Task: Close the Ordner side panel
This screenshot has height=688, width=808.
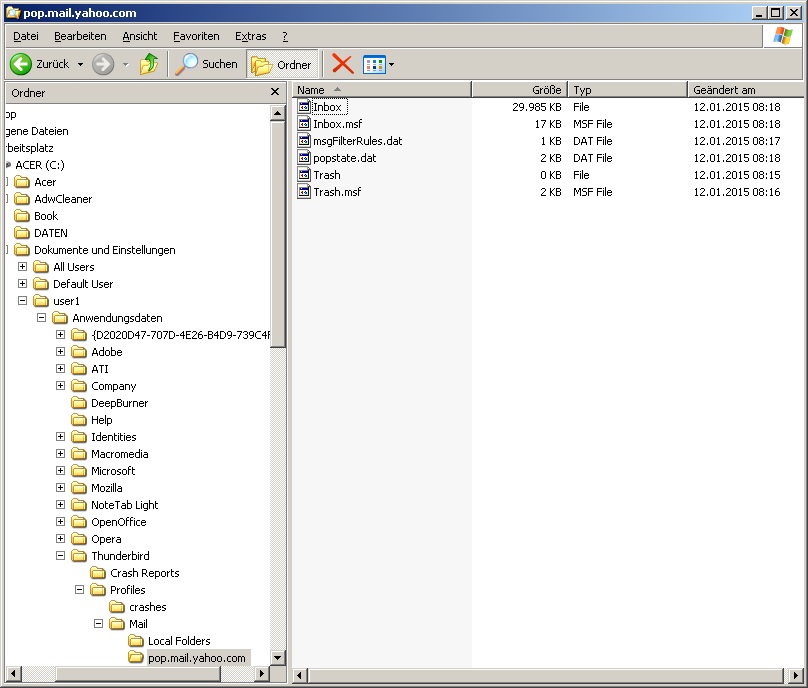Action: (x=275, y=92)
